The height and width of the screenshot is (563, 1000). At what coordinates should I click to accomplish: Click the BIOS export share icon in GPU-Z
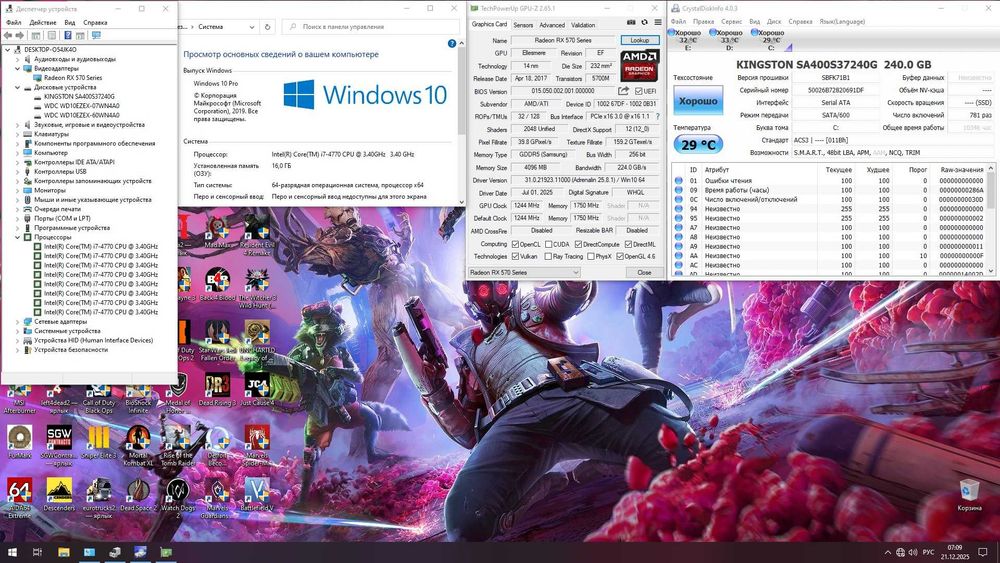tap(623, 91)
